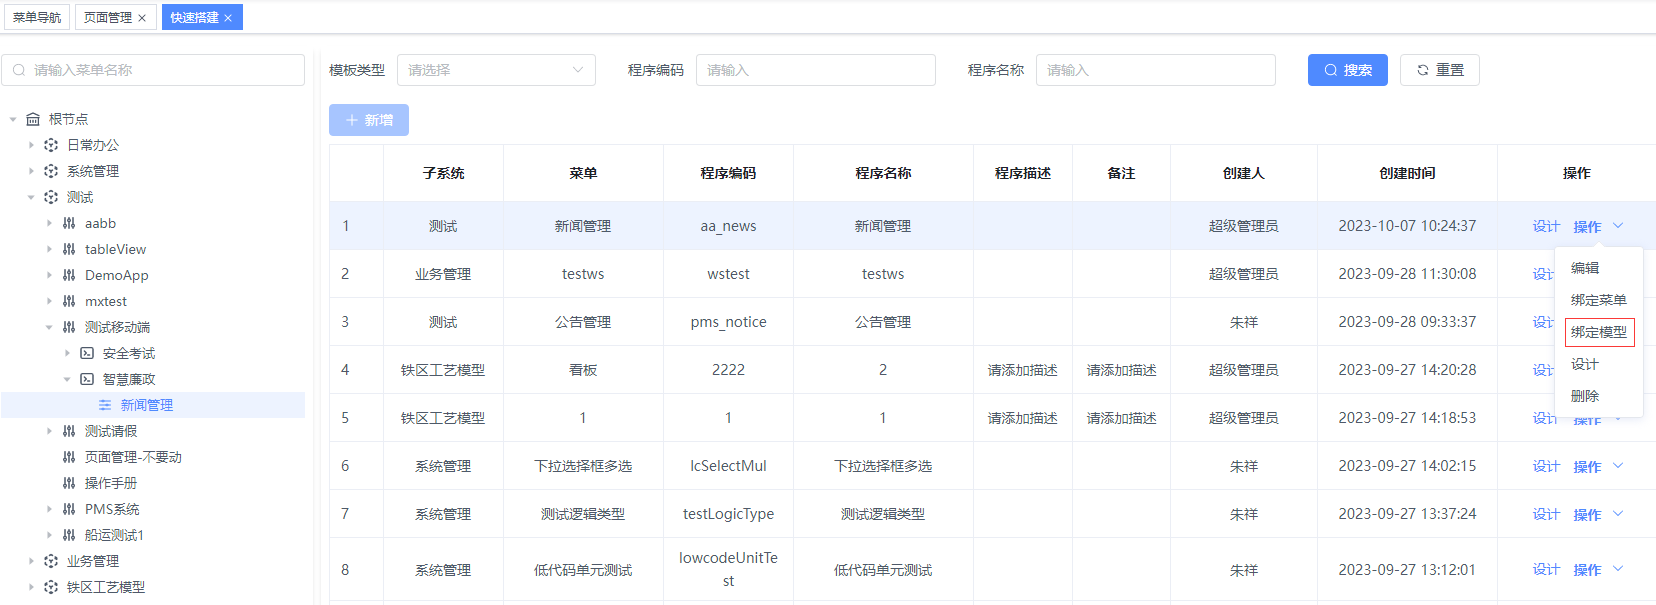Viewport: 1656px width, 605px height.
Task: Click the settings icon next to 新闻管理 tree node
Action: point(105,405)
